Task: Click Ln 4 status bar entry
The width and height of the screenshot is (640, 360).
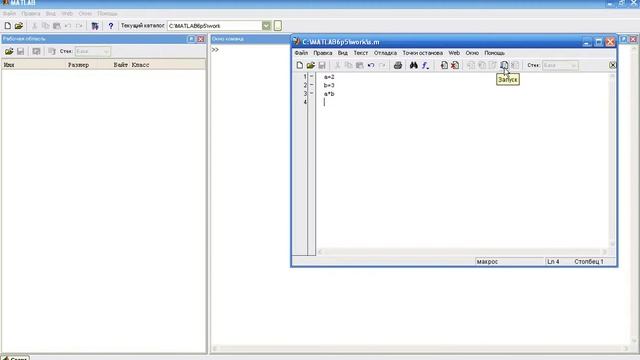Action: tap(553, 262)
